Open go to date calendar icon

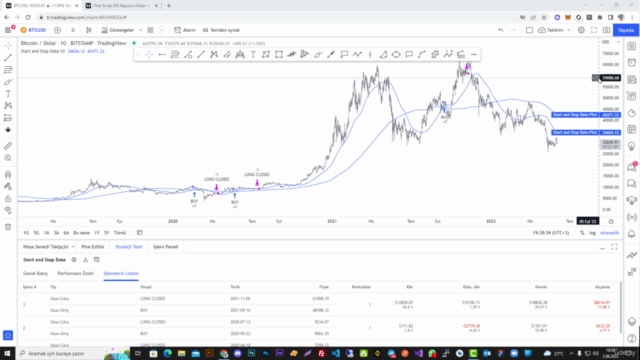[x=140, y=233]
